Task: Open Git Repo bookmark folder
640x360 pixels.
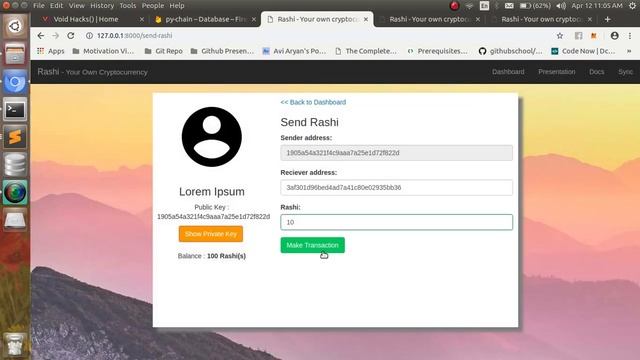Action: pyautogui.click(x=163, y=51)
